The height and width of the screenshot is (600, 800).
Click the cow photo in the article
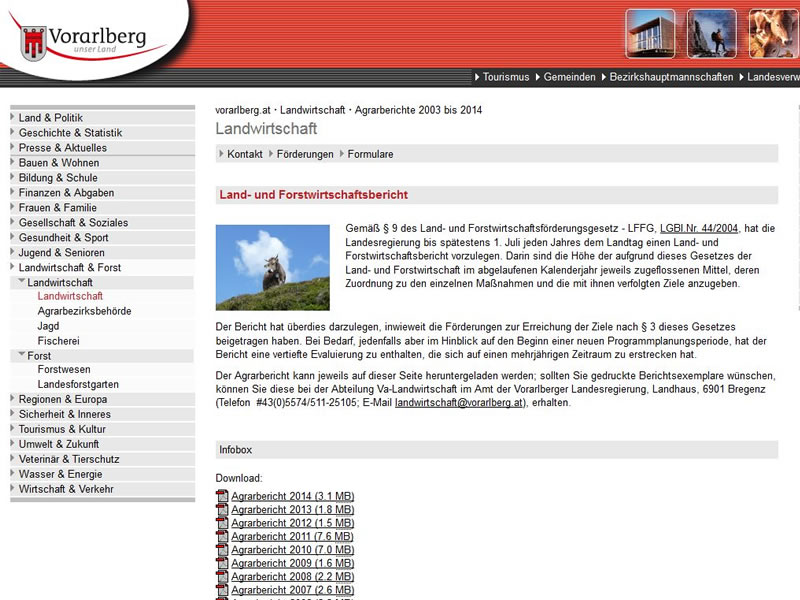point(272,267)
